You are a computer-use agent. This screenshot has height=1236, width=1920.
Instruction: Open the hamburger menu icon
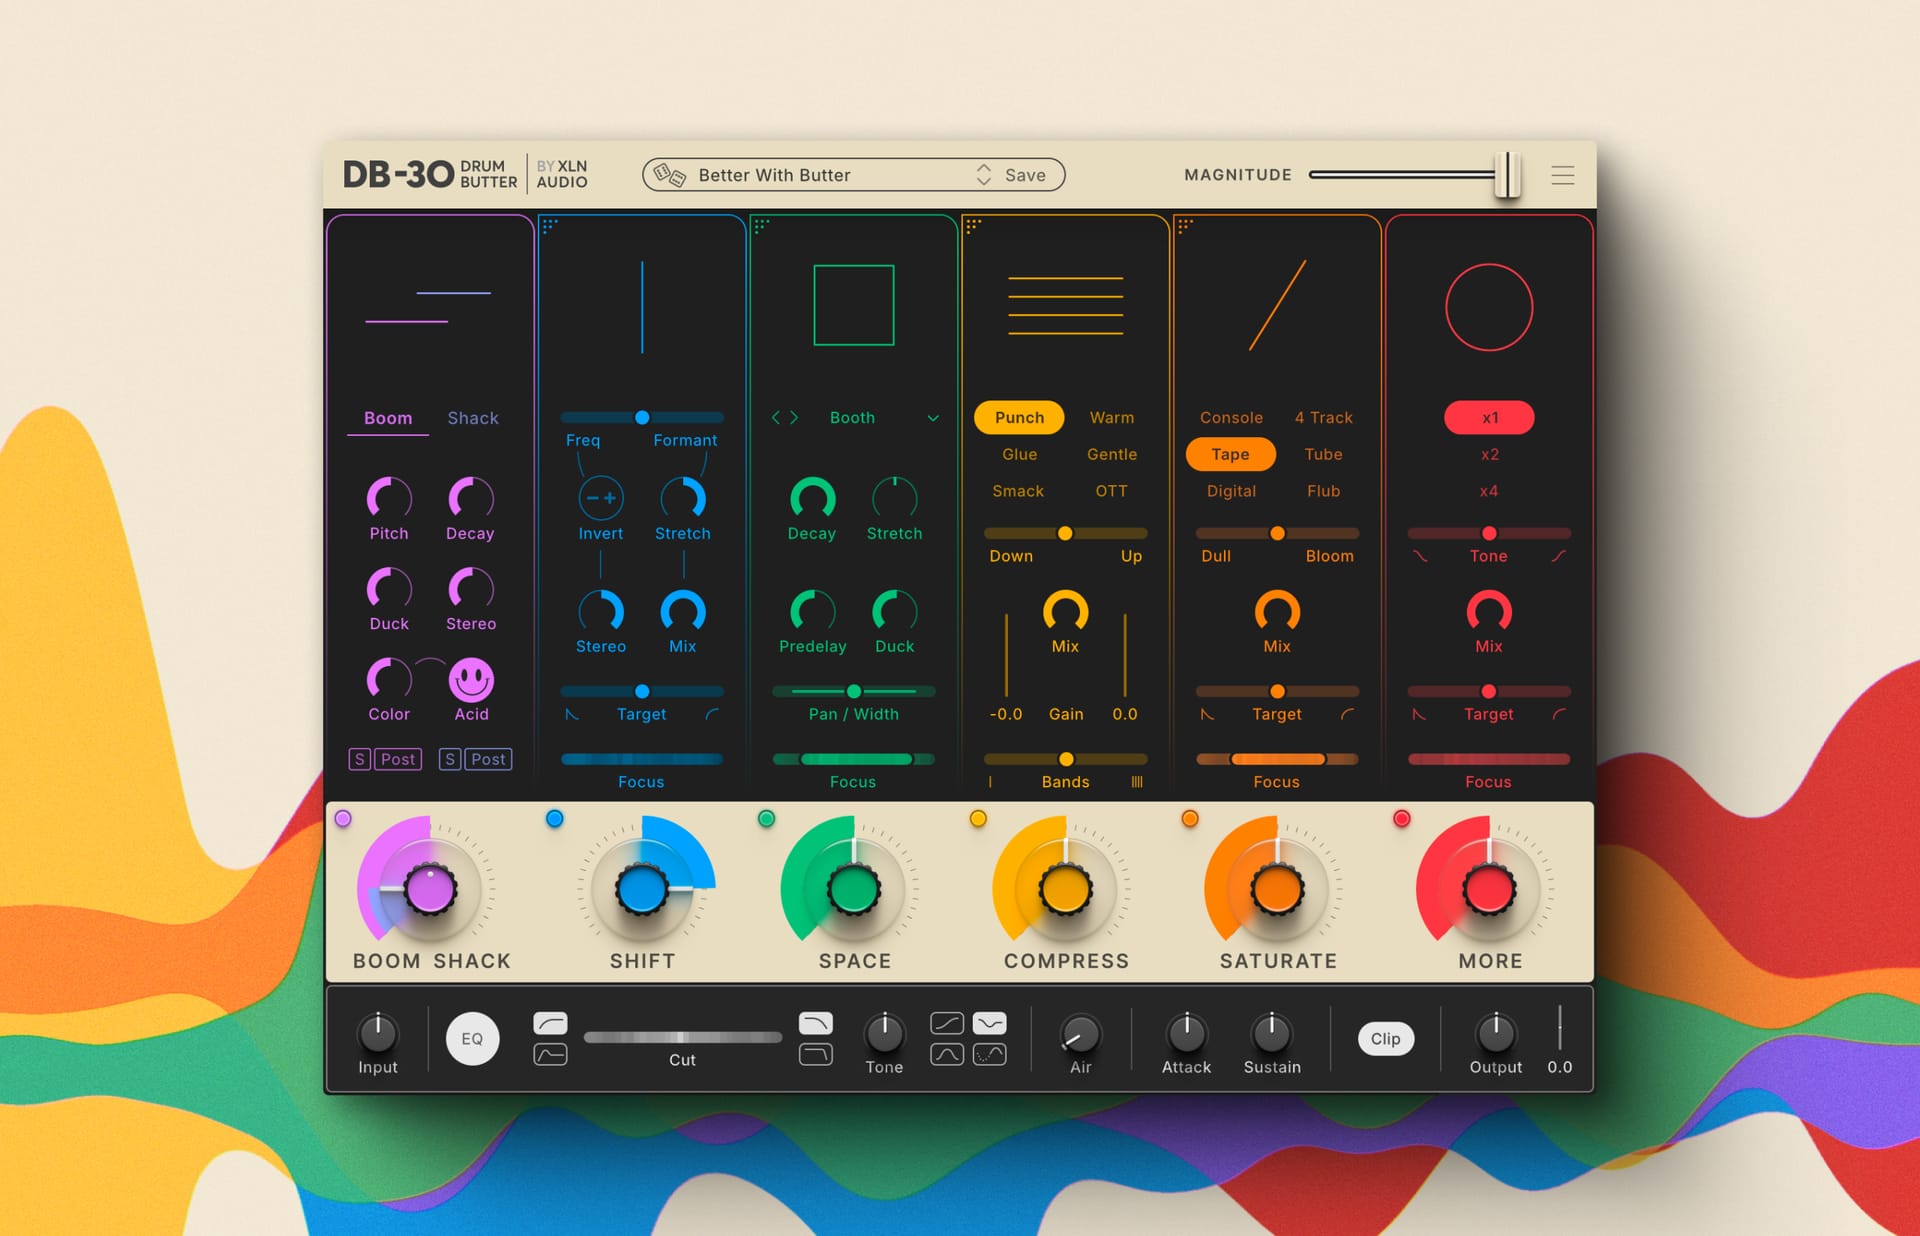point(1562,175)
